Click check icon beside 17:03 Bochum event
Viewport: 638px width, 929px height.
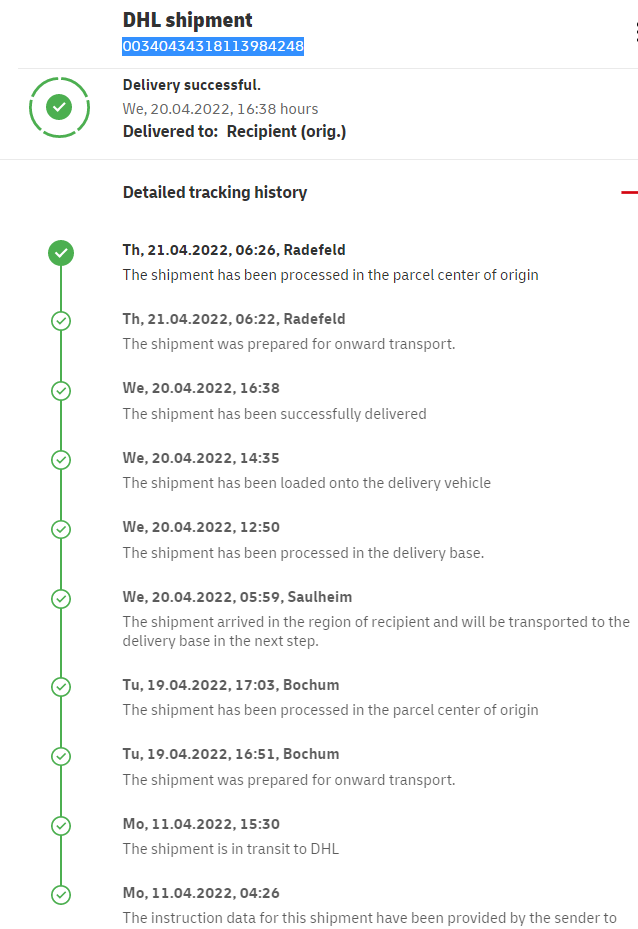click(x=61, y=687)
